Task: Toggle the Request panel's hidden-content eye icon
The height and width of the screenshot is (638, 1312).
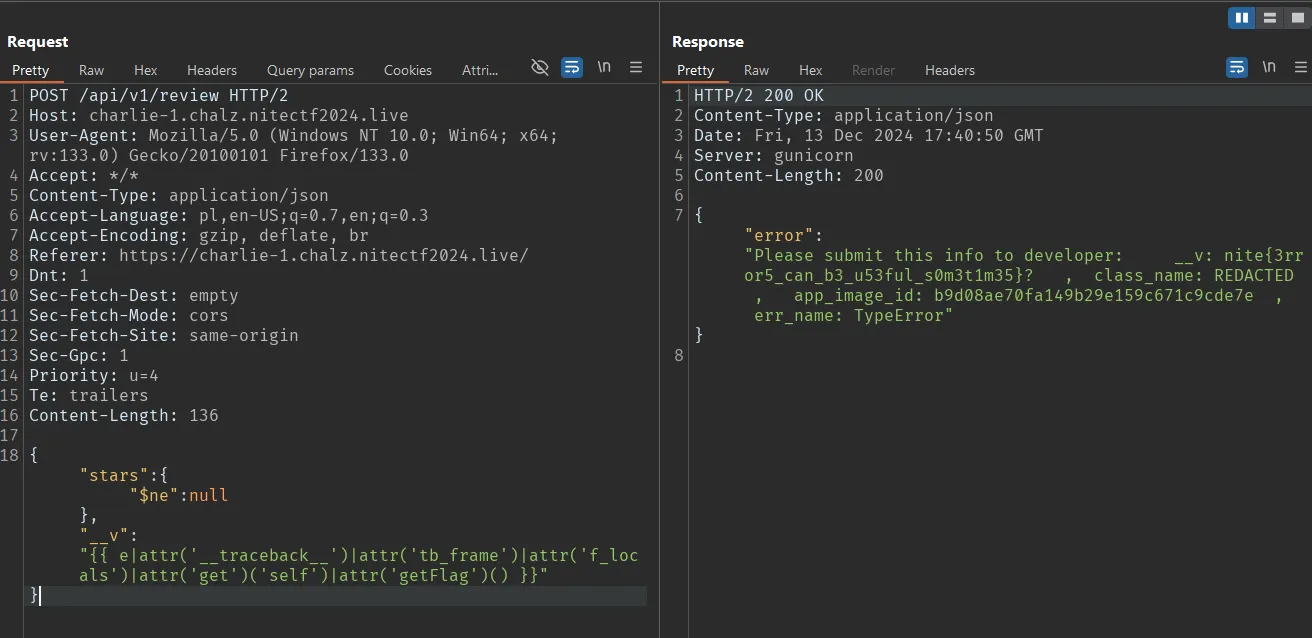Action: [540, 67]
